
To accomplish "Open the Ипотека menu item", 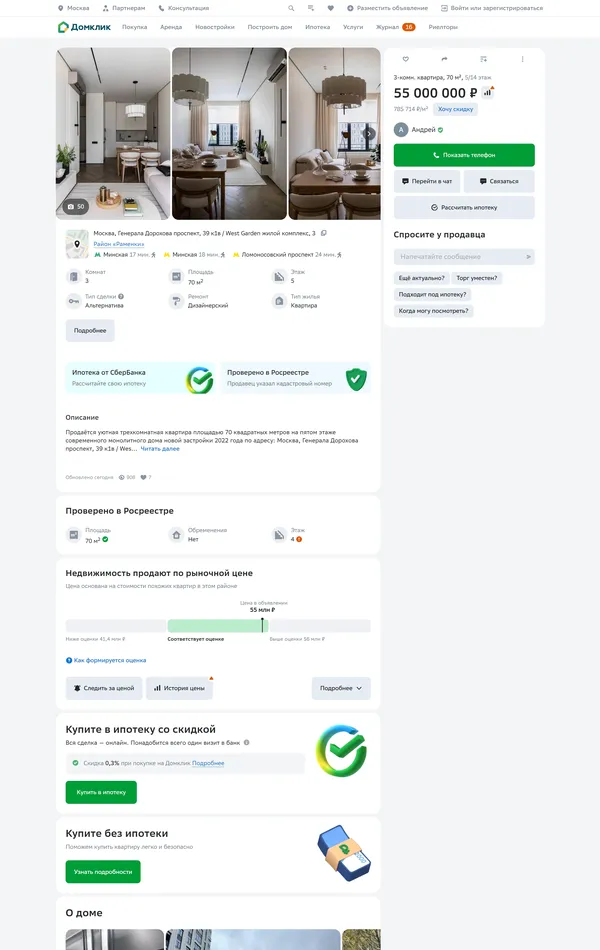I will click(318, 27).
